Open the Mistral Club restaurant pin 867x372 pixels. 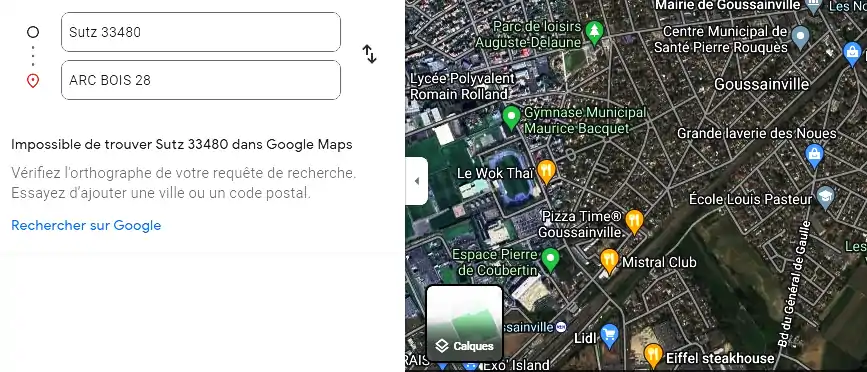[609, 261]
